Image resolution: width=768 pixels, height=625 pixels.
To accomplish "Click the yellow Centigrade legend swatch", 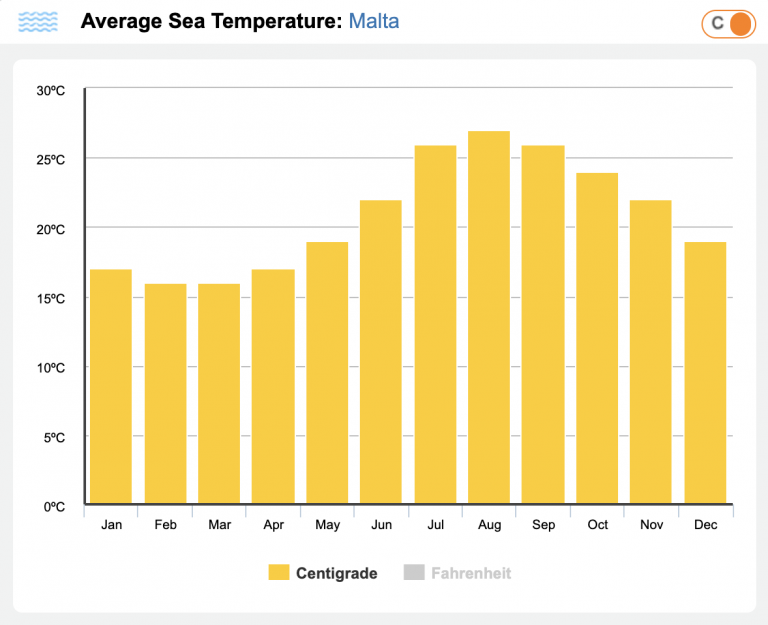I will 278,573.
